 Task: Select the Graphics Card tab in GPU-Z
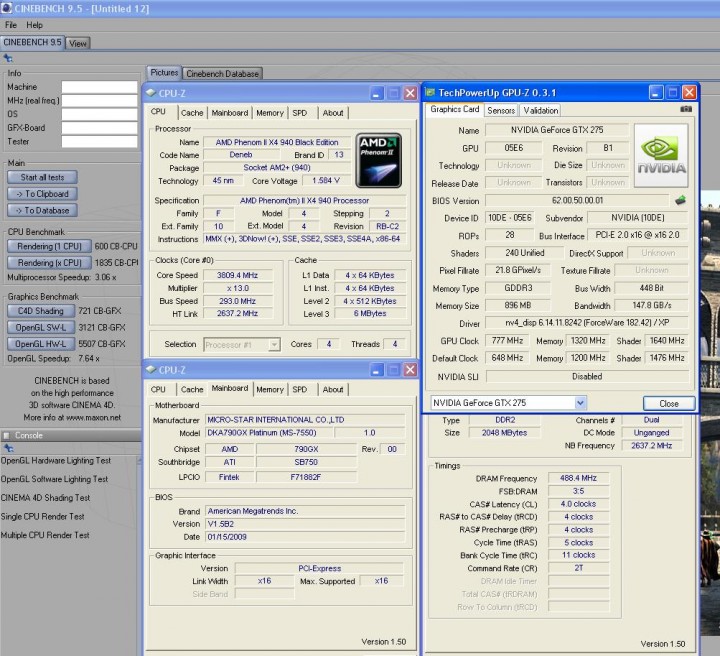click(455, 109)
